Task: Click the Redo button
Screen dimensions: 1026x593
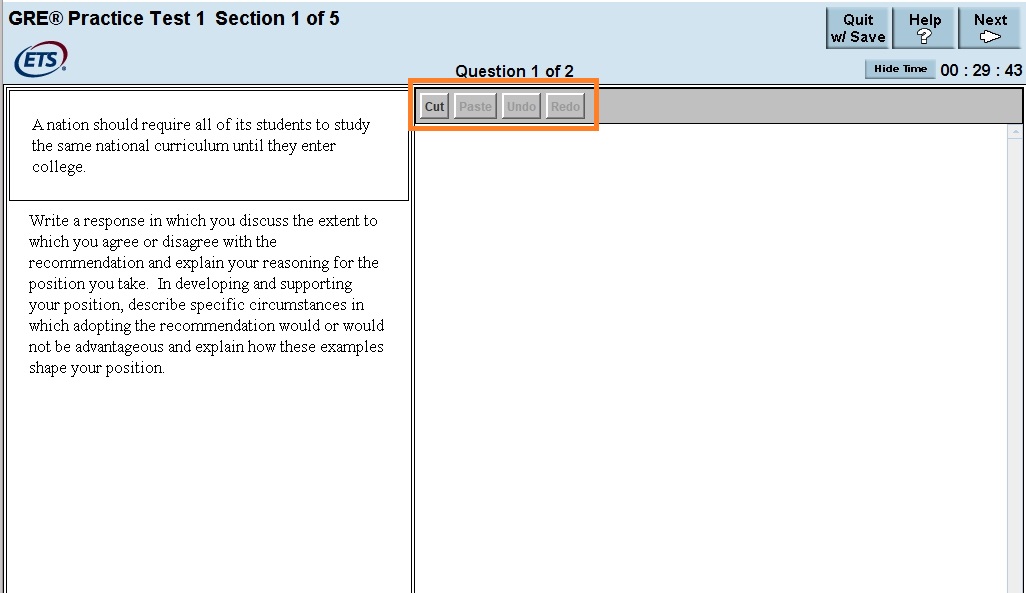Action: click(x=565, y=107)
